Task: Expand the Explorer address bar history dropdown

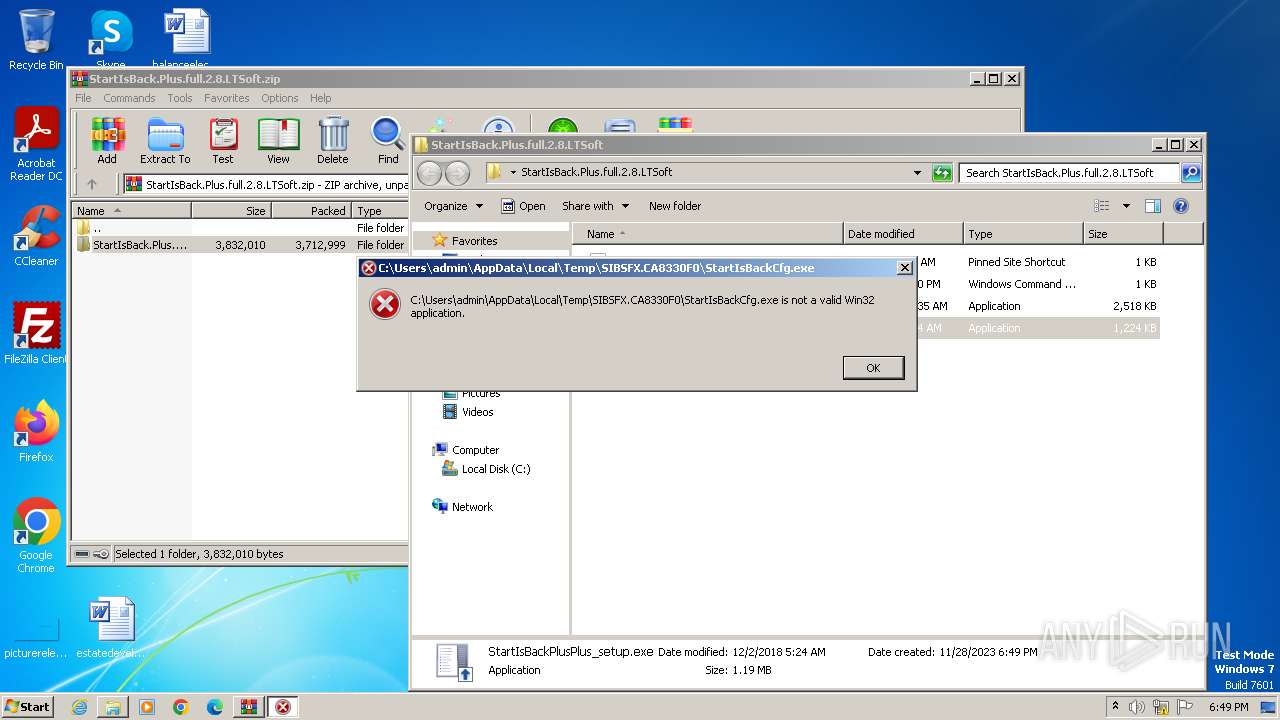Action: [x=917, y=173]
